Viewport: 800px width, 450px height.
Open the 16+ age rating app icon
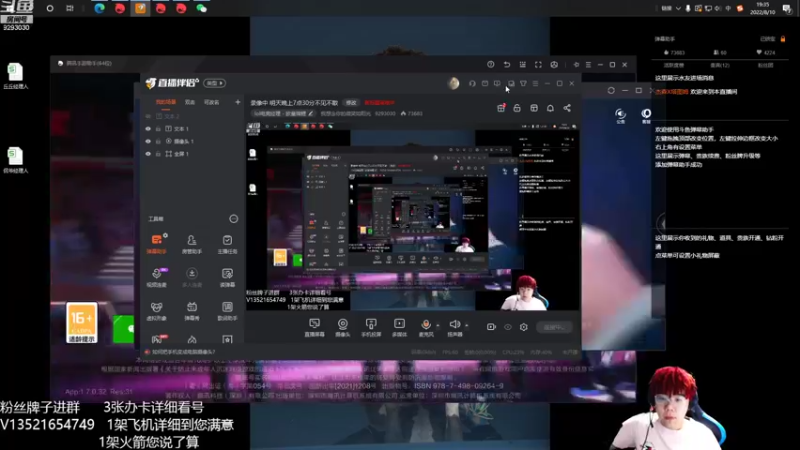82,323
